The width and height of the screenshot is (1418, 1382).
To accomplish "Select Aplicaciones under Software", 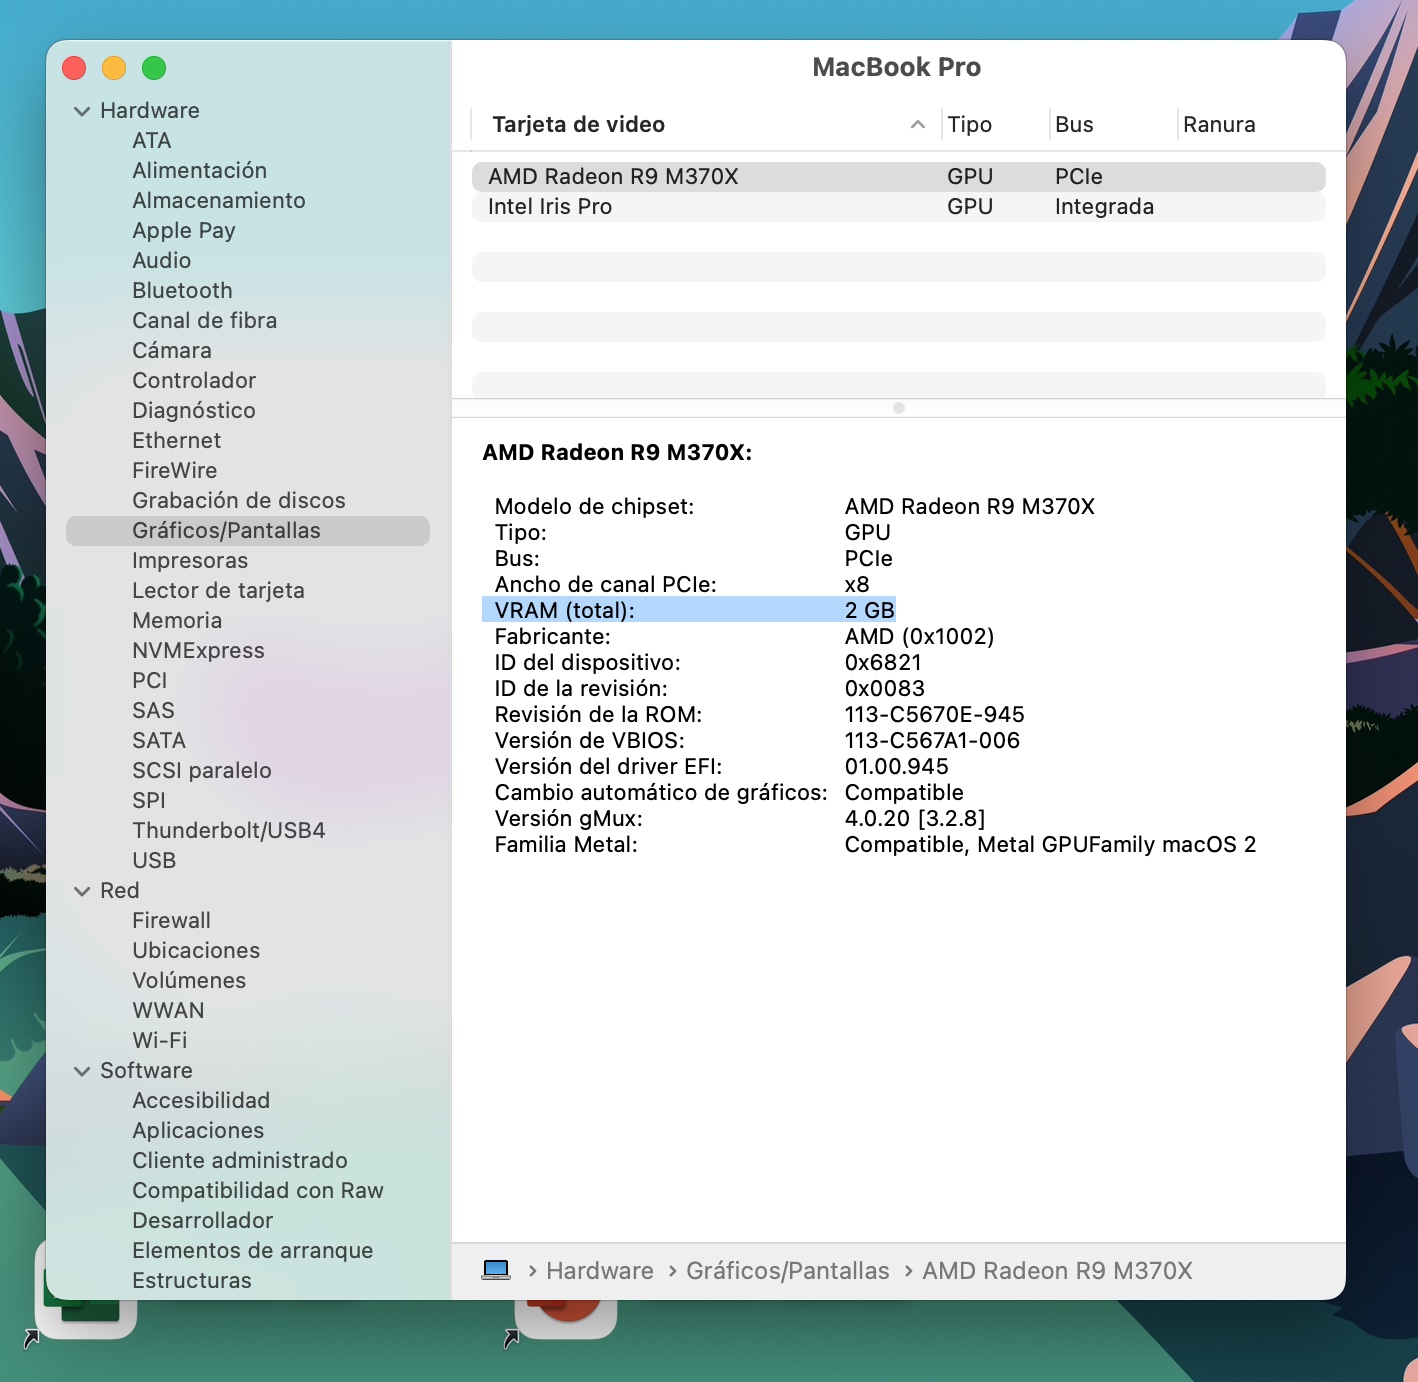I will click(198, 1131).
